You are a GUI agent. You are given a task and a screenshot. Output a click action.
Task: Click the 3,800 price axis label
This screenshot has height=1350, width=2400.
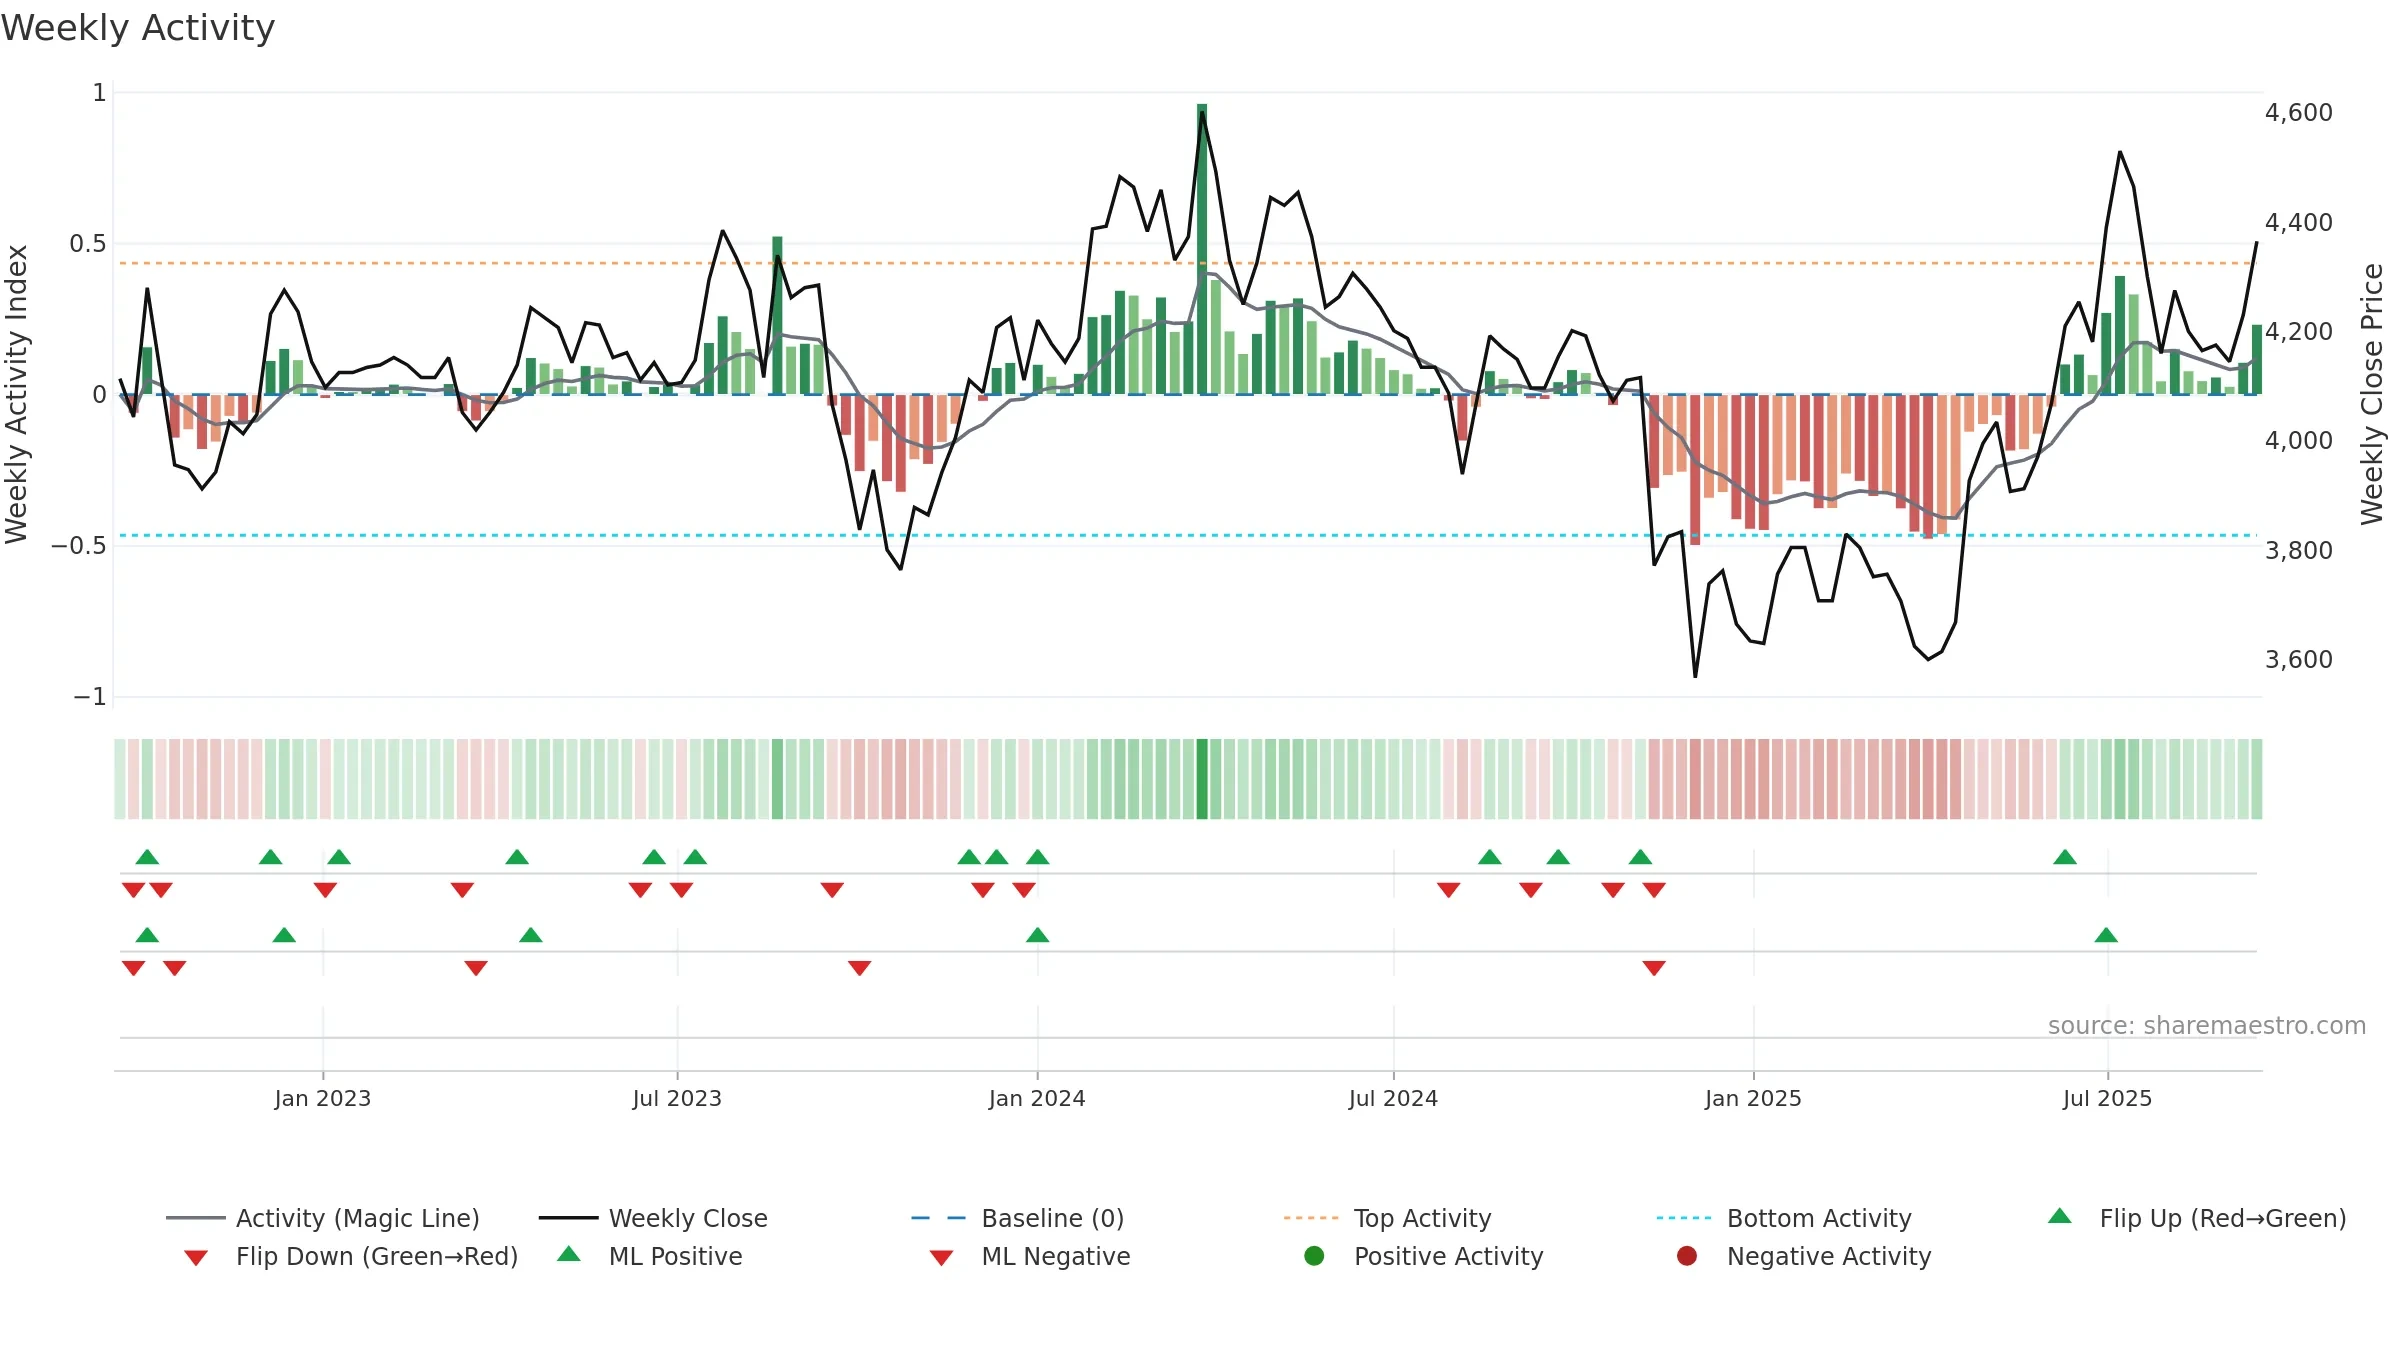(2298, 550)
